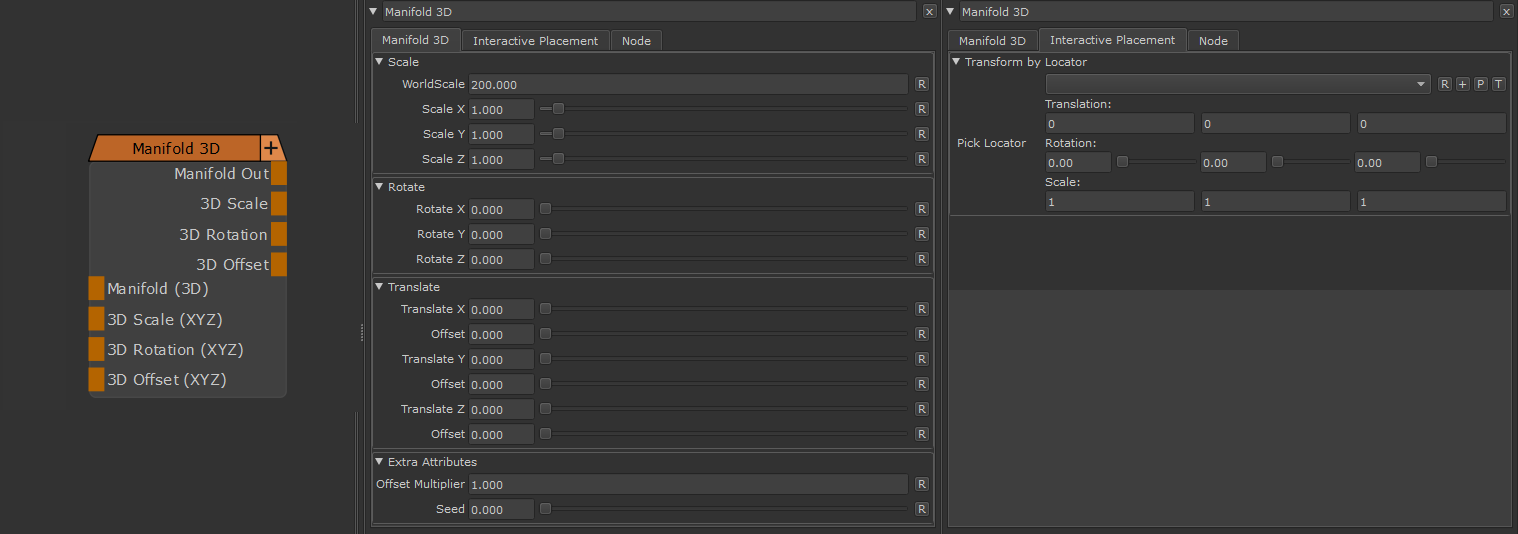
Task: Click the plus icon on Manifold 3D node
Action: tap(271, 148)
